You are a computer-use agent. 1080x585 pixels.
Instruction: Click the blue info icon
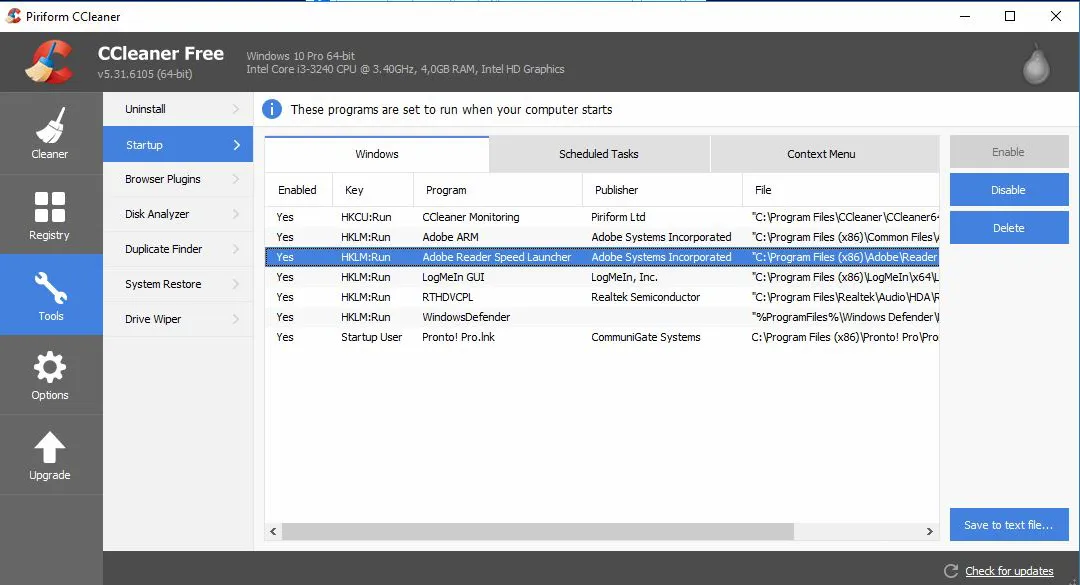click(x=272, y=109)
